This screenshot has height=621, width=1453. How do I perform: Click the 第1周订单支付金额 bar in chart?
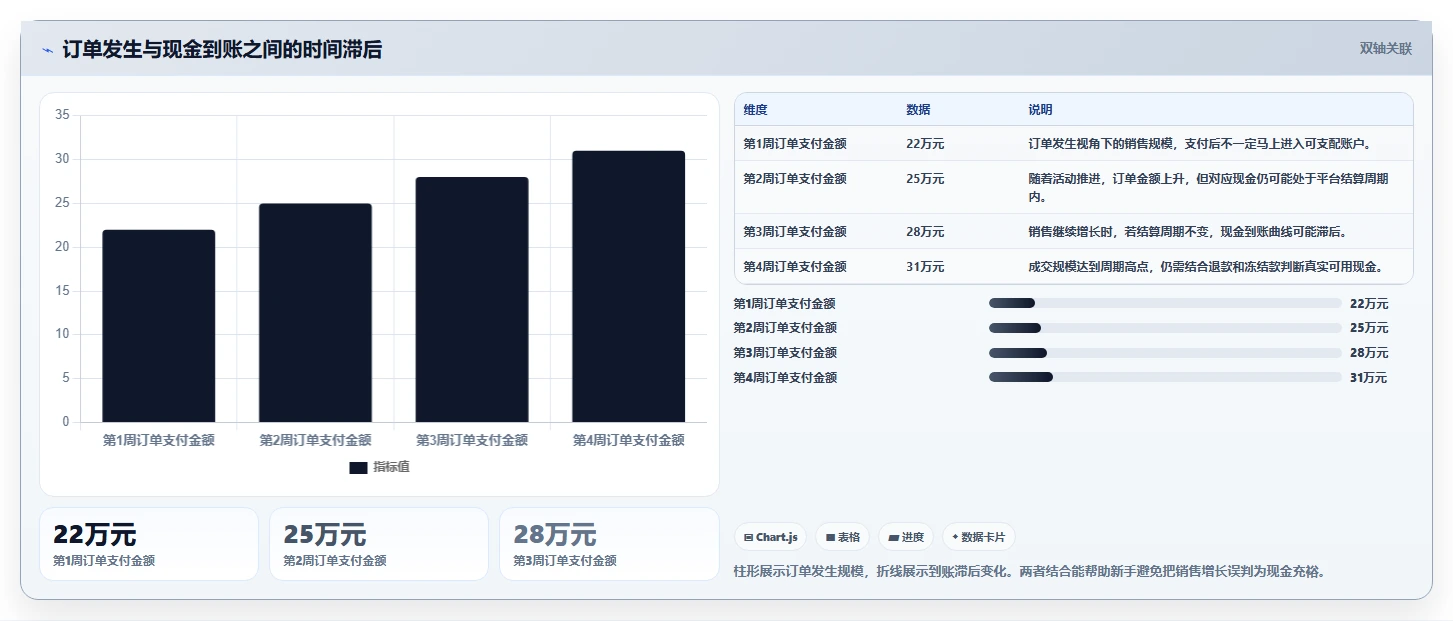(159, 326)
